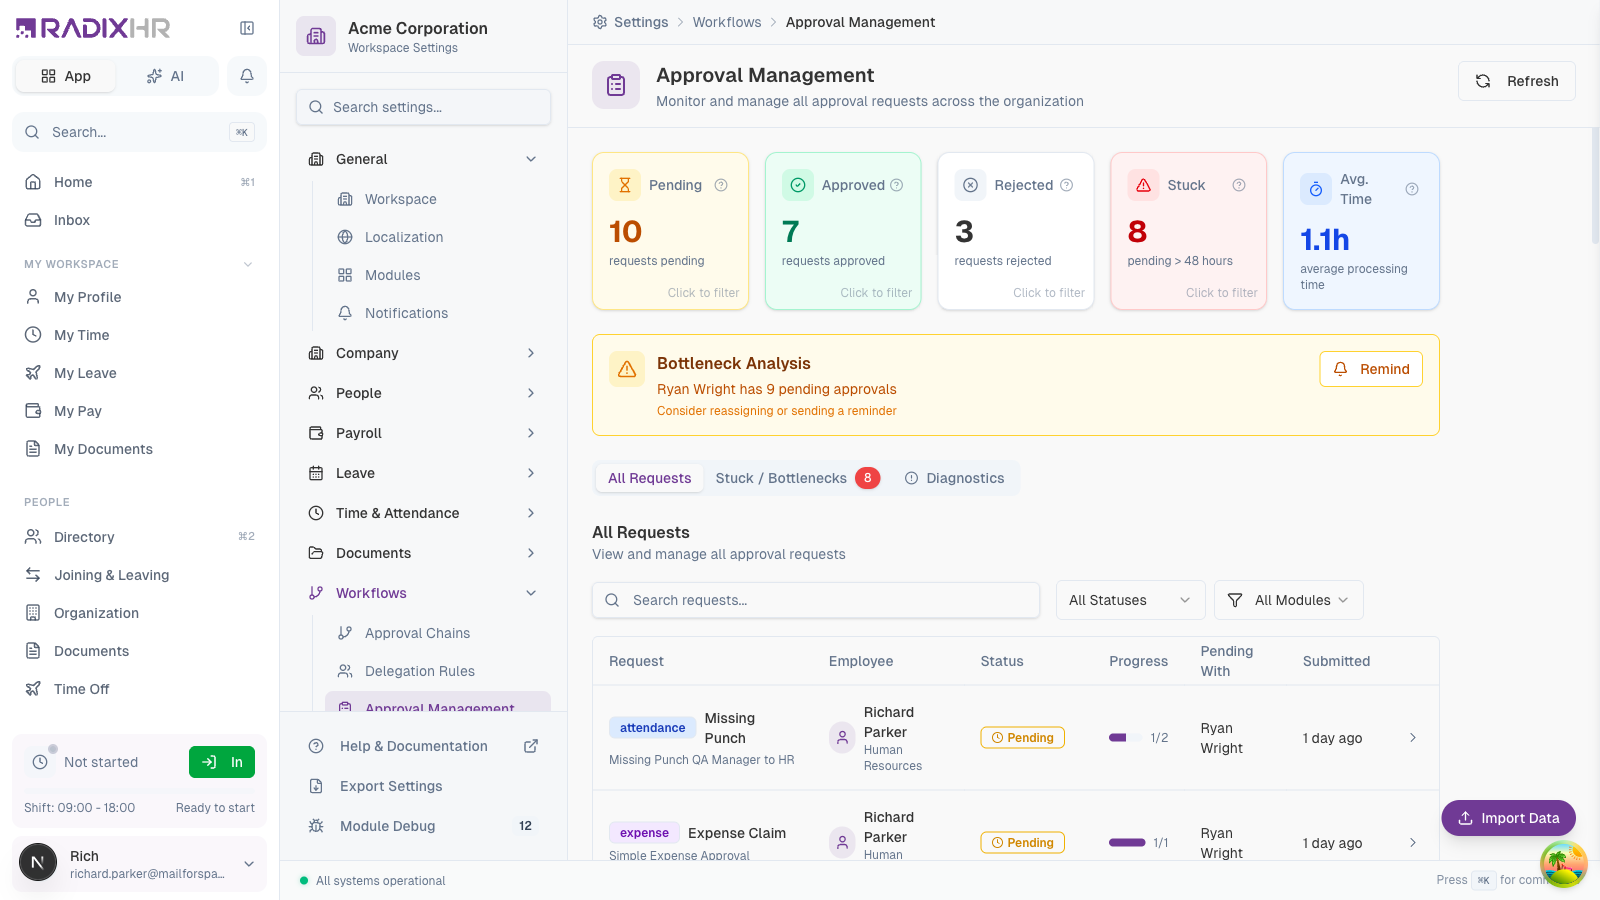Image resolution: width=1600 pixels, height=900 pixels.
Task: Switch to Diagnostics tab
Action: [x=954, y=478]
